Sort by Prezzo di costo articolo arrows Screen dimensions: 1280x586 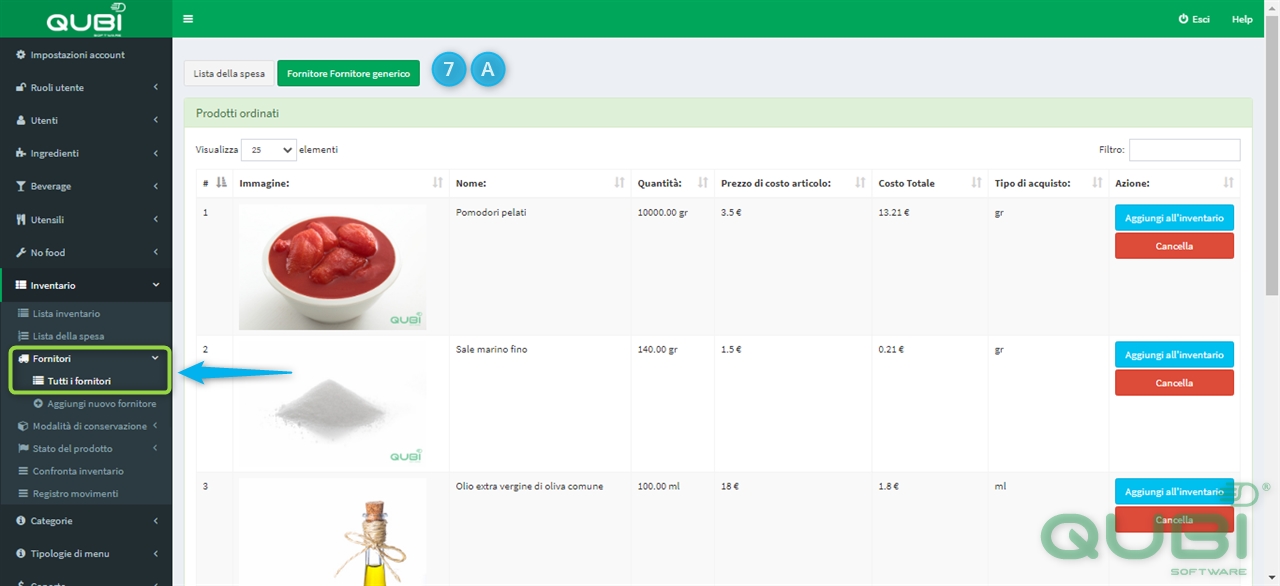click(860, 183)
